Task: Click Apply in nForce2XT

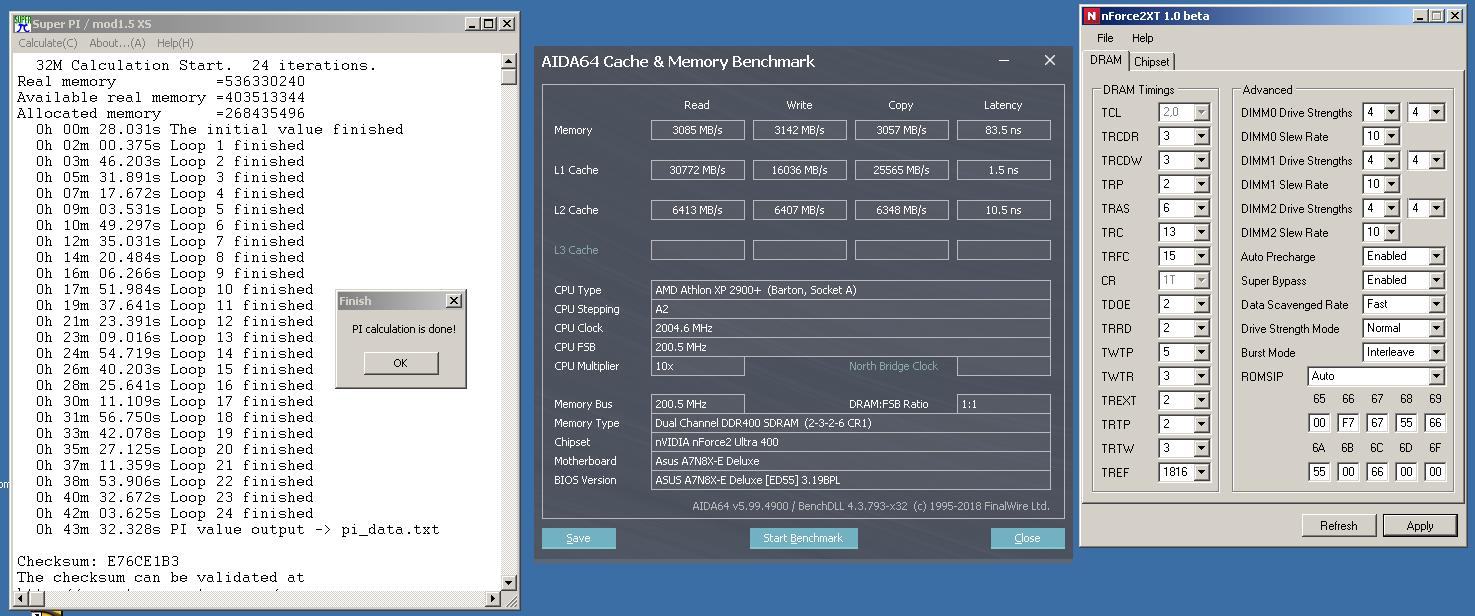Action: pyautogui.click(x=1420, y=525)
